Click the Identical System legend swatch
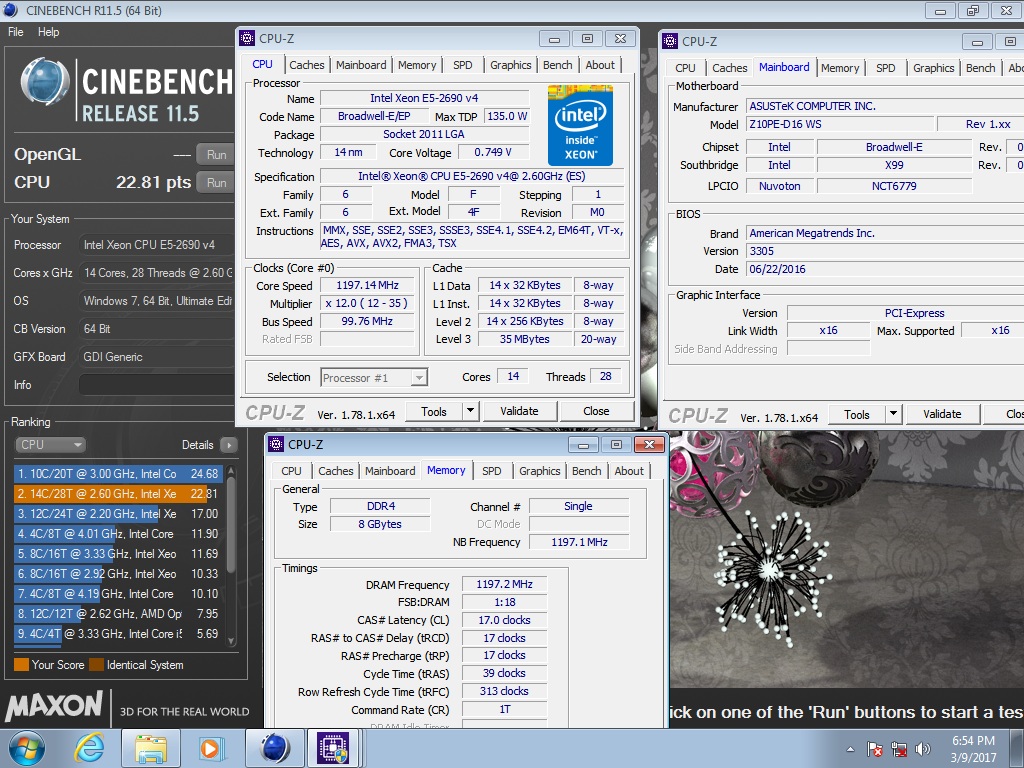This screenshot has width=1024, height=768. coord(97,665)
